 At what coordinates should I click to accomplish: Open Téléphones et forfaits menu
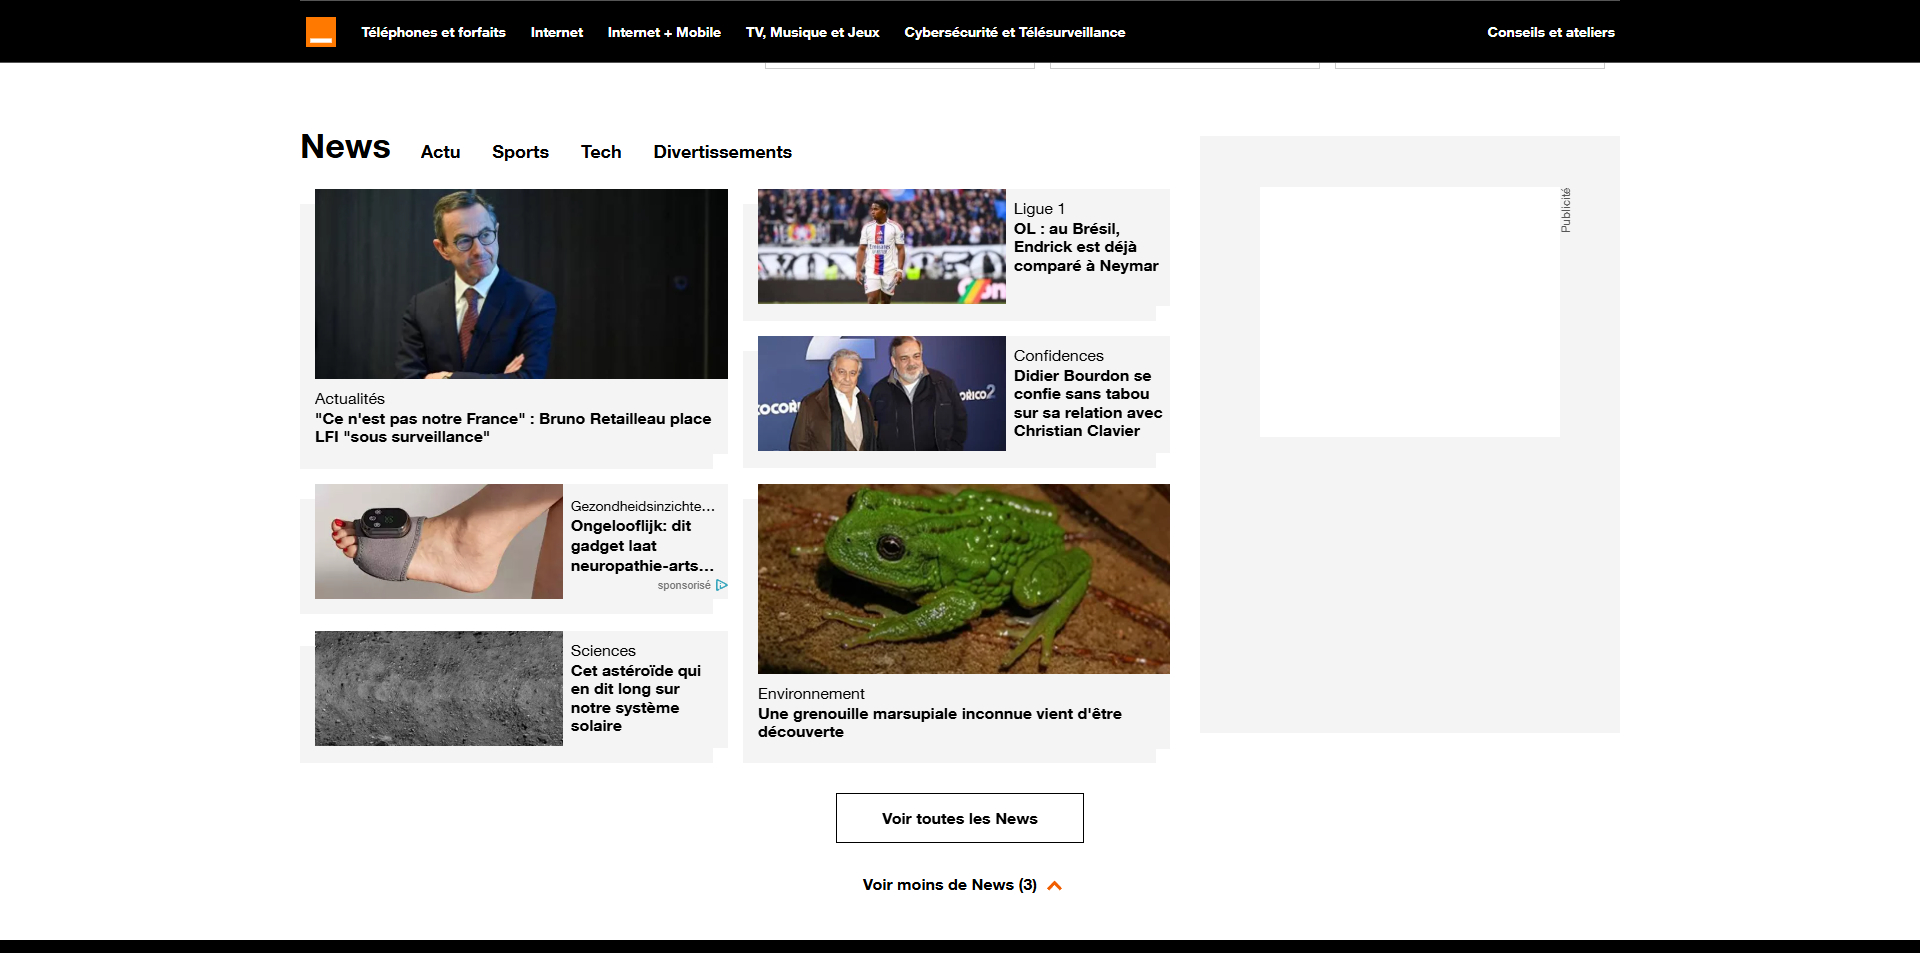tap(433, 32)
